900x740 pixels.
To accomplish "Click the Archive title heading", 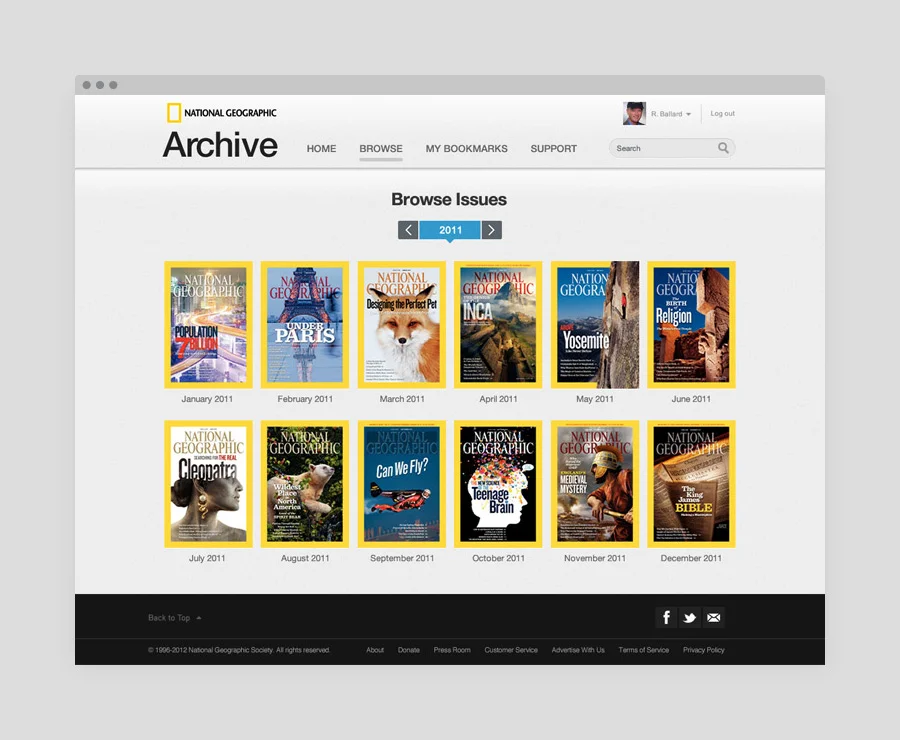I will (x=220, y=145).
